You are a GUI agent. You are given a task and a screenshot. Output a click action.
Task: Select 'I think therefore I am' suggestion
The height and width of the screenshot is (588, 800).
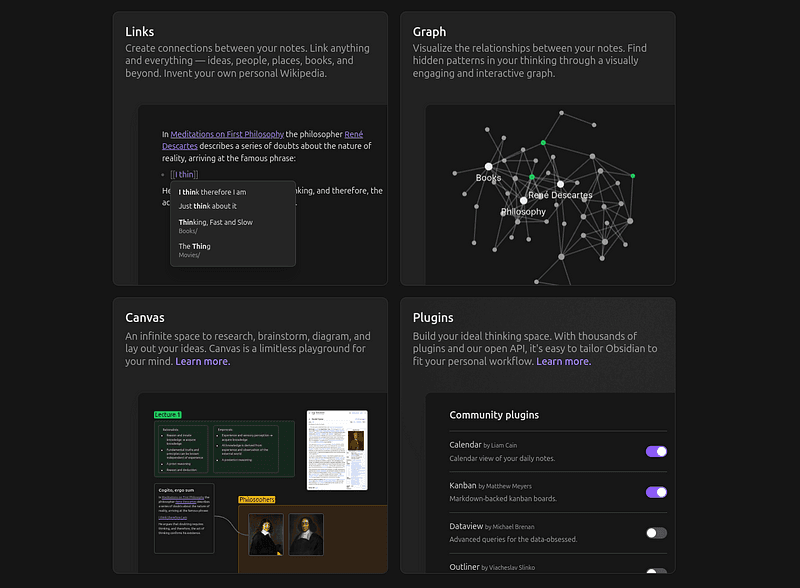[x=212, y=192]
